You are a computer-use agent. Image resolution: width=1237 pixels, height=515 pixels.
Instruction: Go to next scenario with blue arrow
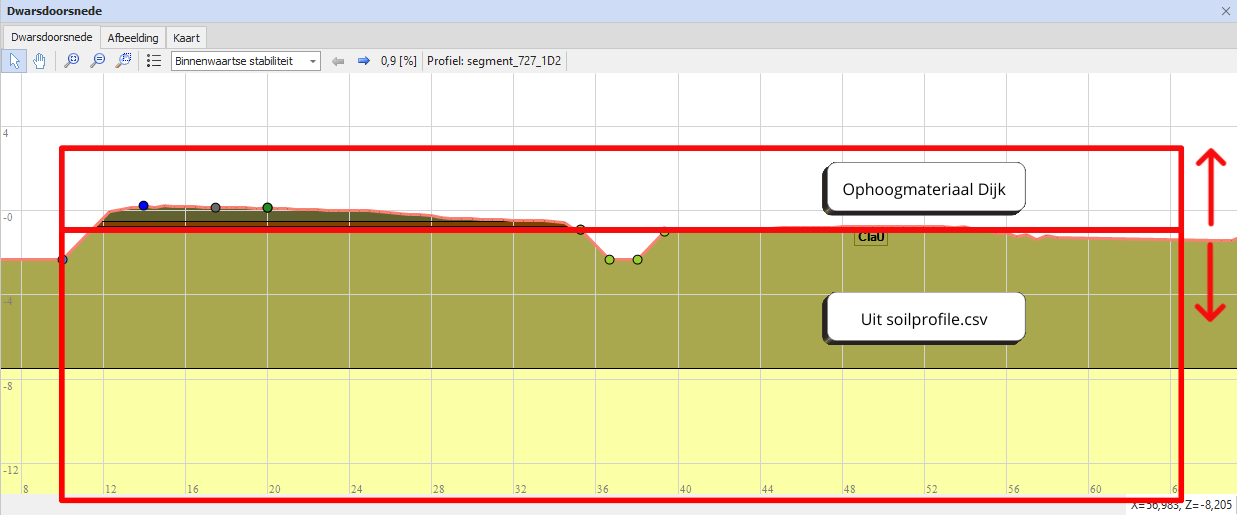click(x=363, y=61)
